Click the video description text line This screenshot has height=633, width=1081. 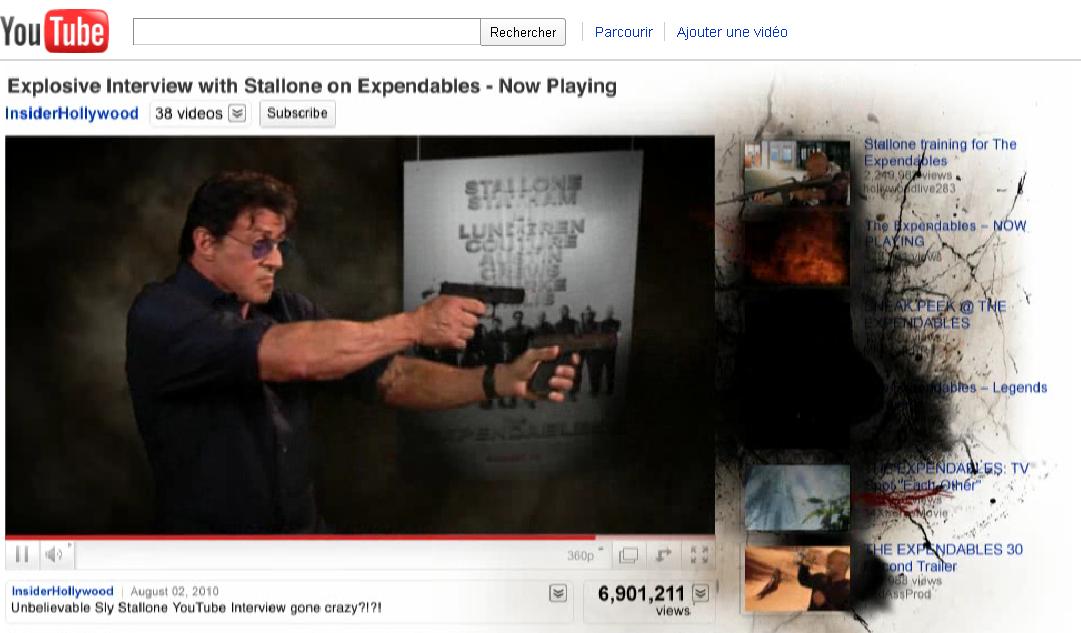pyautogui.click(x=196, y=607)
